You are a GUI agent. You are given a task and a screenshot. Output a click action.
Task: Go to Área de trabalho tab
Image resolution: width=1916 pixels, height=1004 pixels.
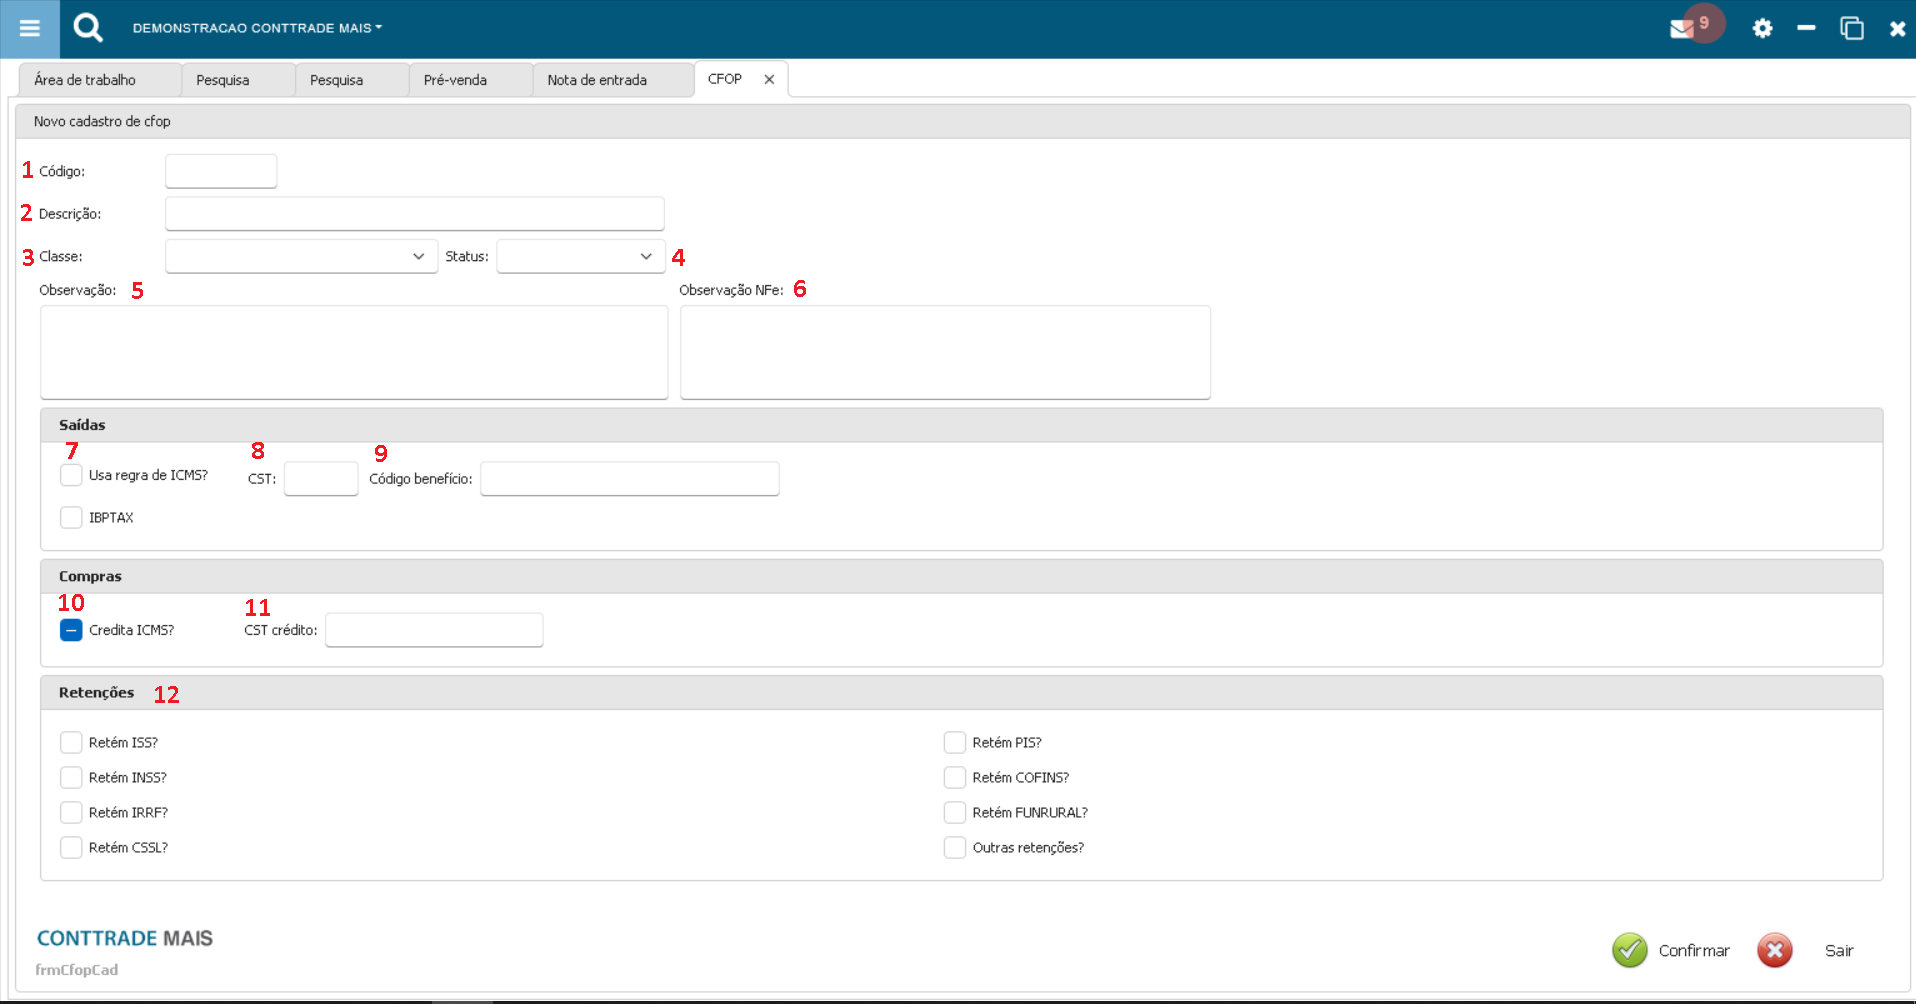click(85, 80)
